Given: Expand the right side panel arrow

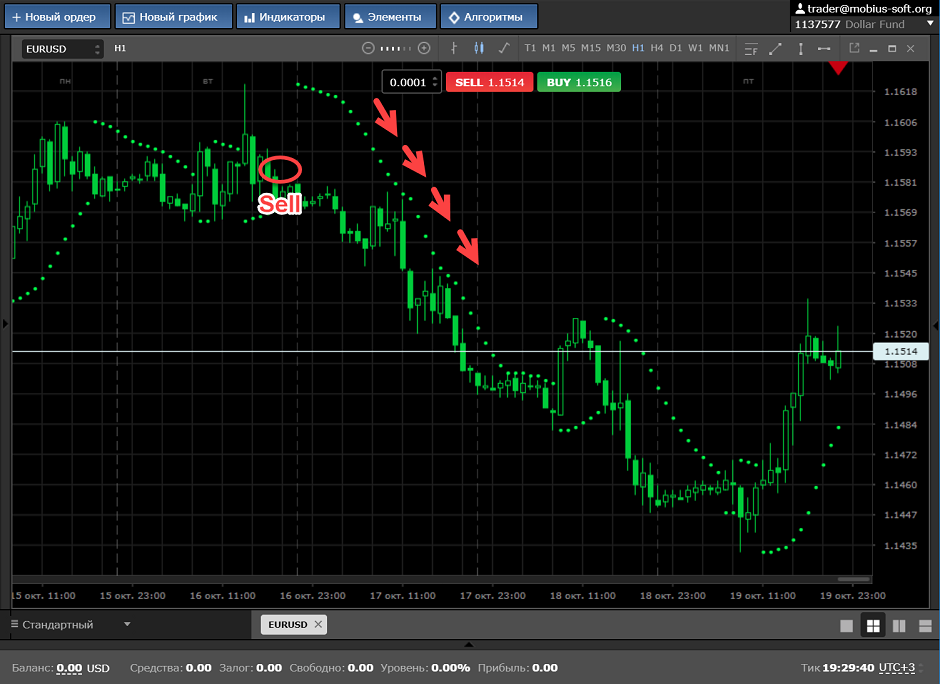Looking at the screenshot, I should [935, 326].
